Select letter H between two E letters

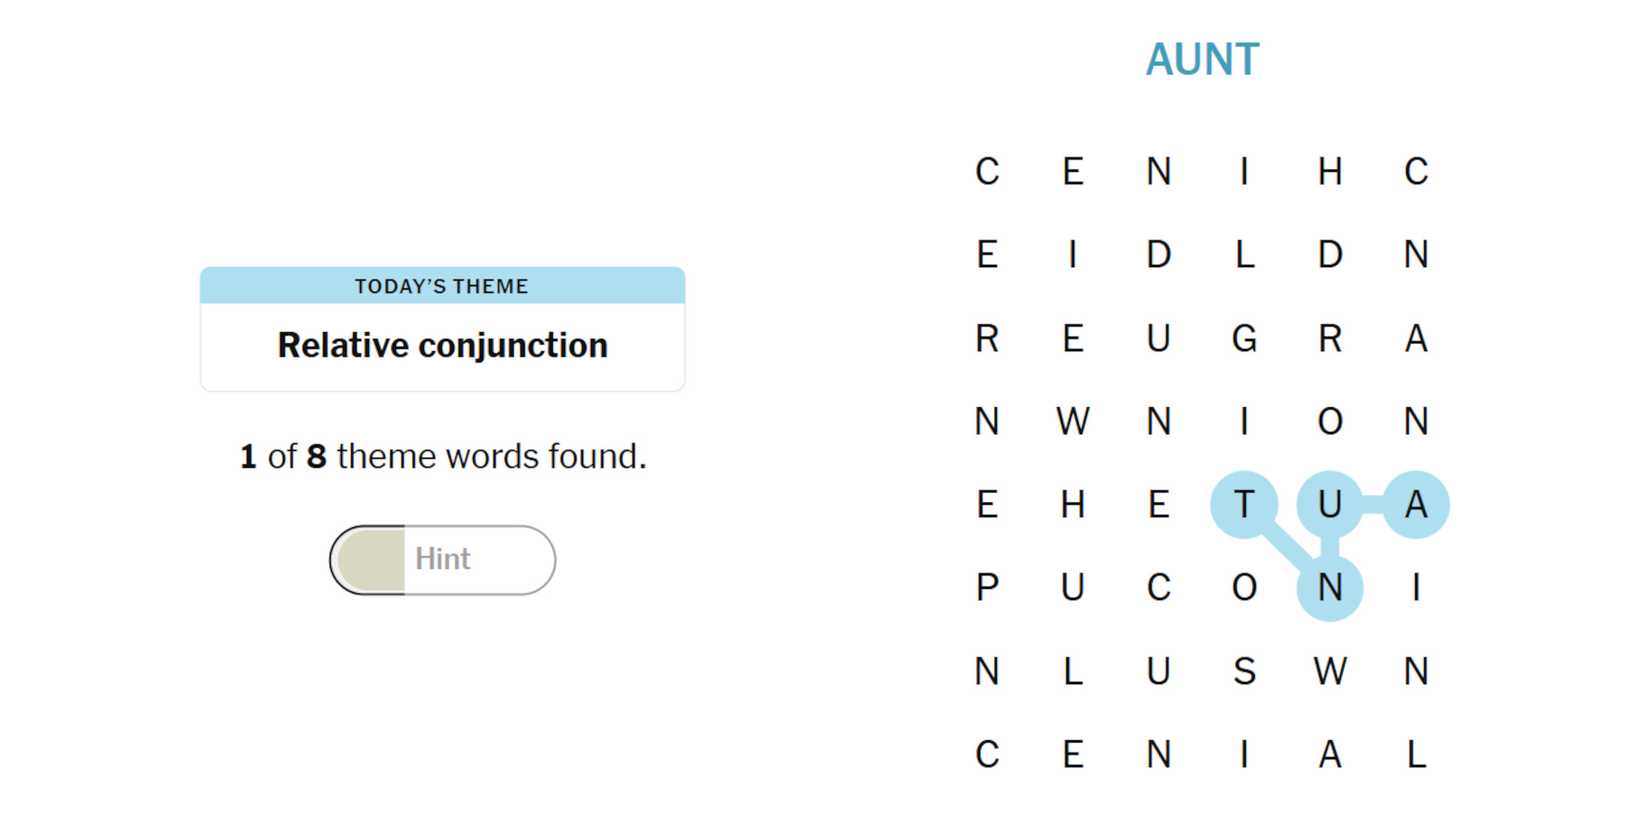click(x=1073, y=504)
